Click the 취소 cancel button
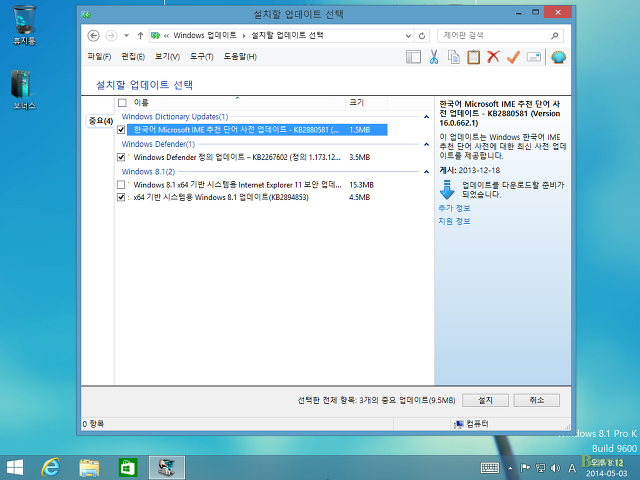 [537, 400]
